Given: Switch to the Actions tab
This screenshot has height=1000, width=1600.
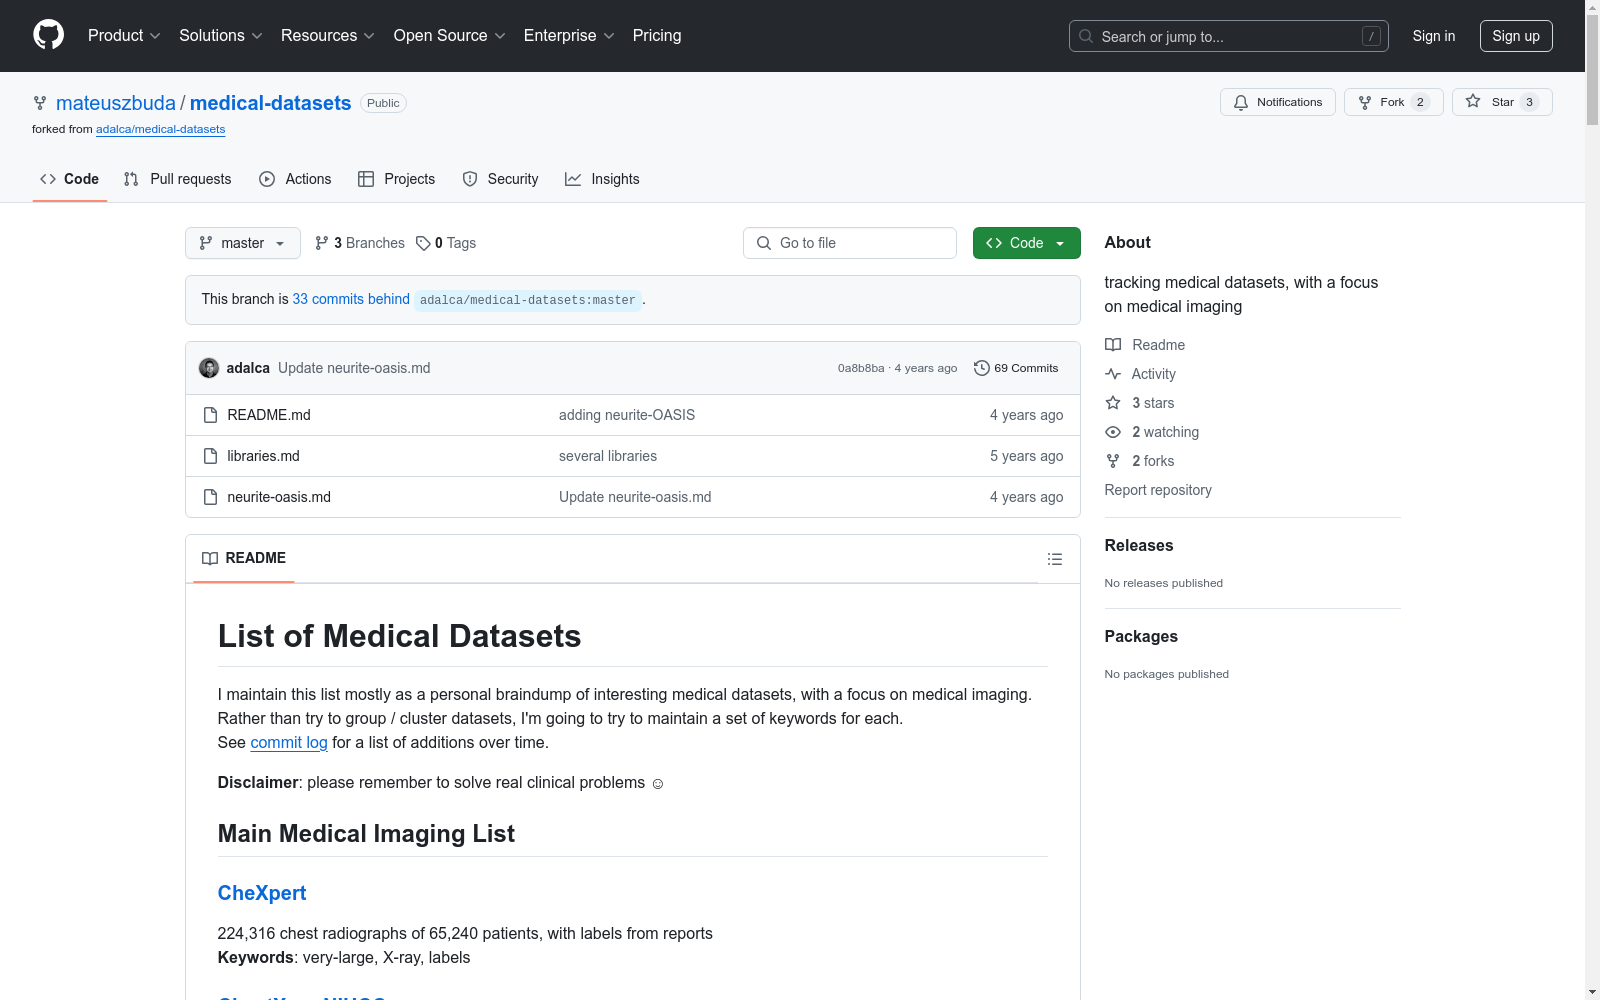Looking at the screenshot, I should coord(295,179).
